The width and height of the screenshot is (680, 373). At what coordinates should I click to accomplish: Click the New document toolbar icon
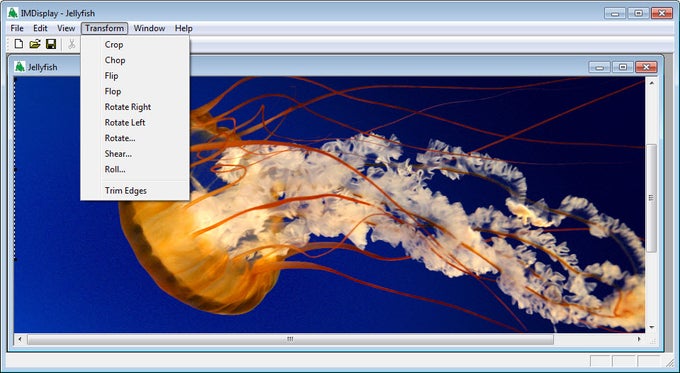point(19,43)
